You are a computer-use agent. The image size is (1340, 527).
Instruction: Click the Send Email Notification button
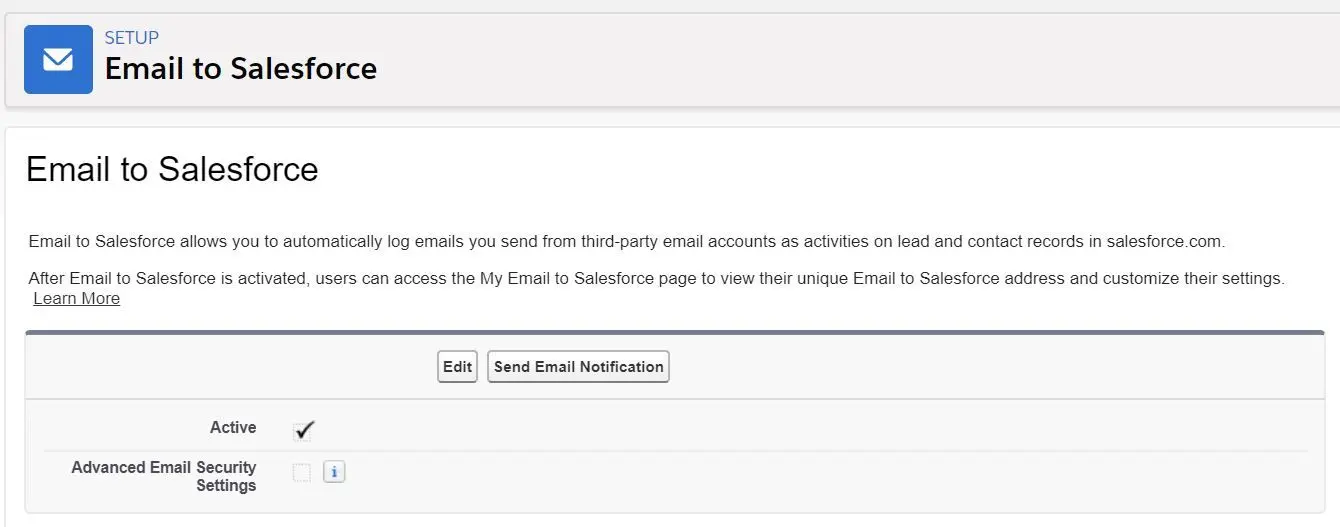click(578, 367)
